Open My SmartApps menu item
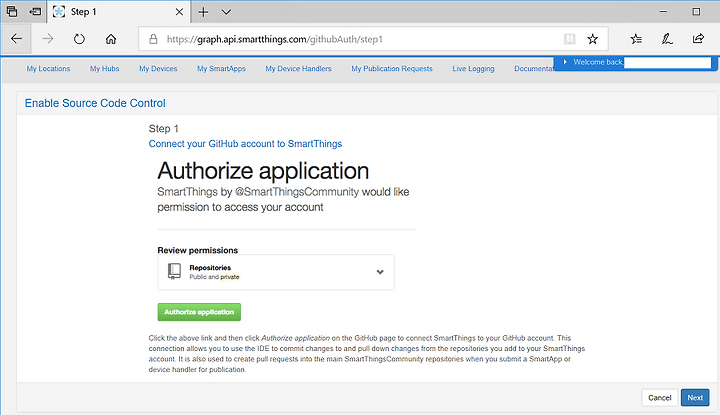 (221, 68)
